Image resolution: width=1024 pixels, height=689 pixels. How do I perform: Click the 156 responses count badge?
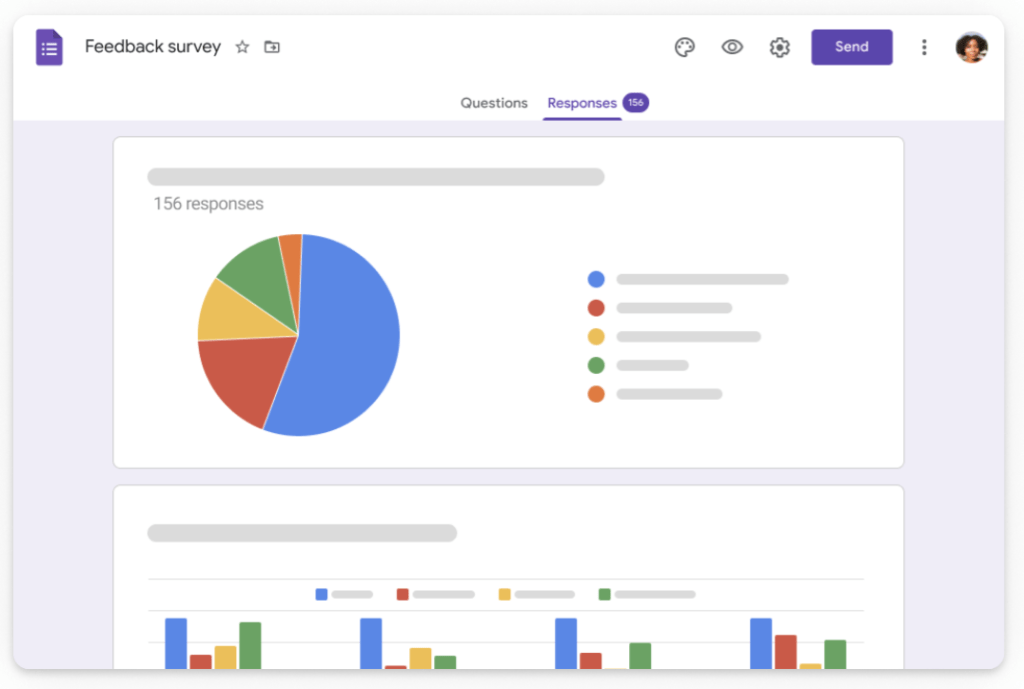635,103
